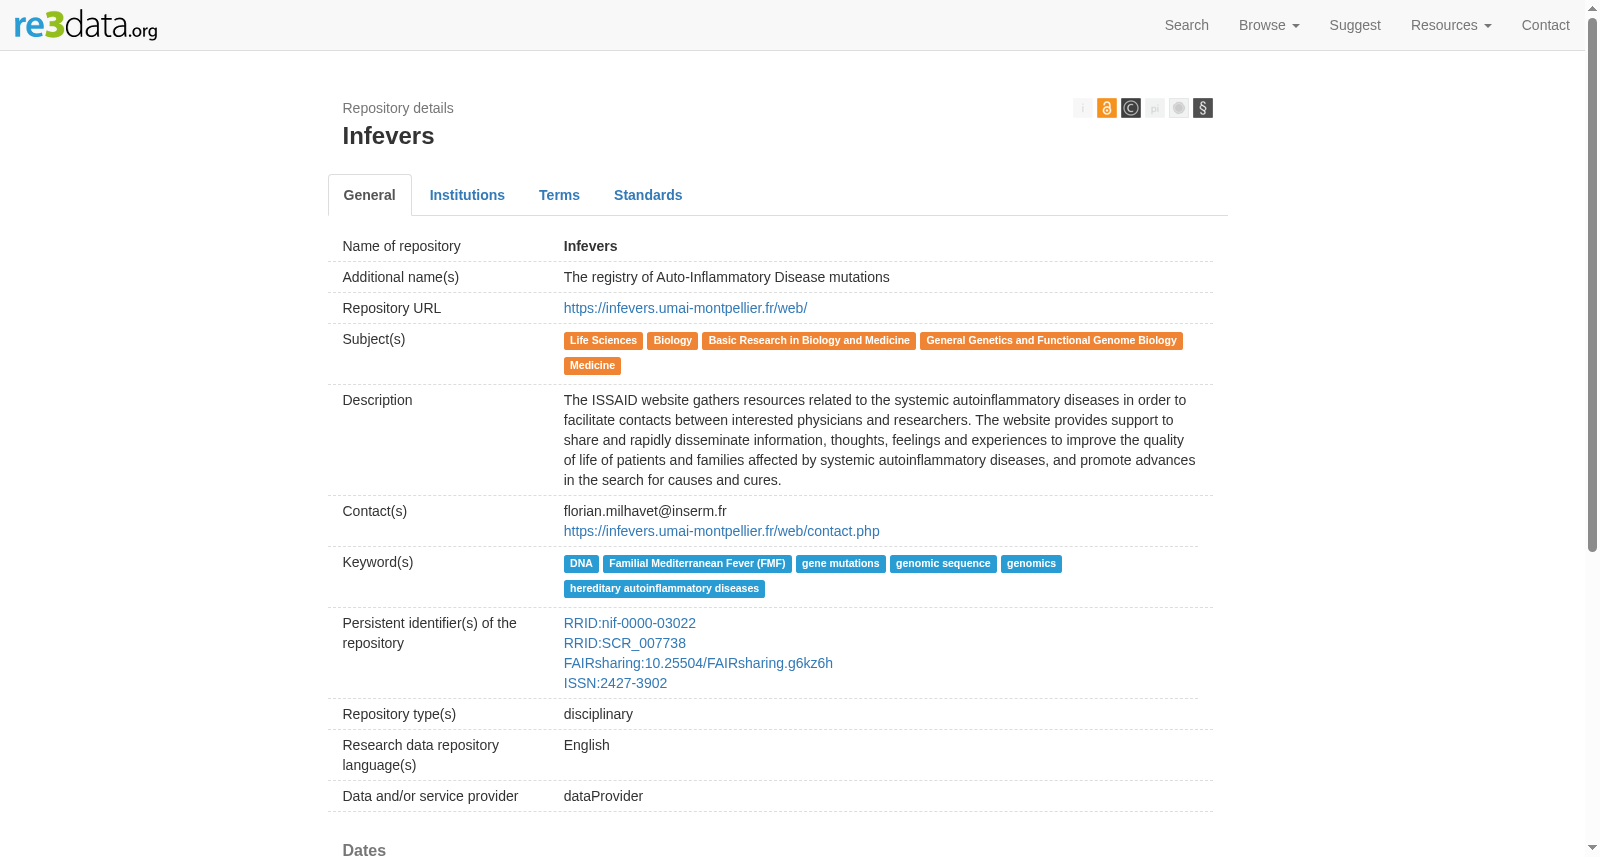Open the repository URL infevers.umai-montpellier.fr/web/
This screenshot has height=857, width=1600.
pyautogui.click(x=685, y=308)
